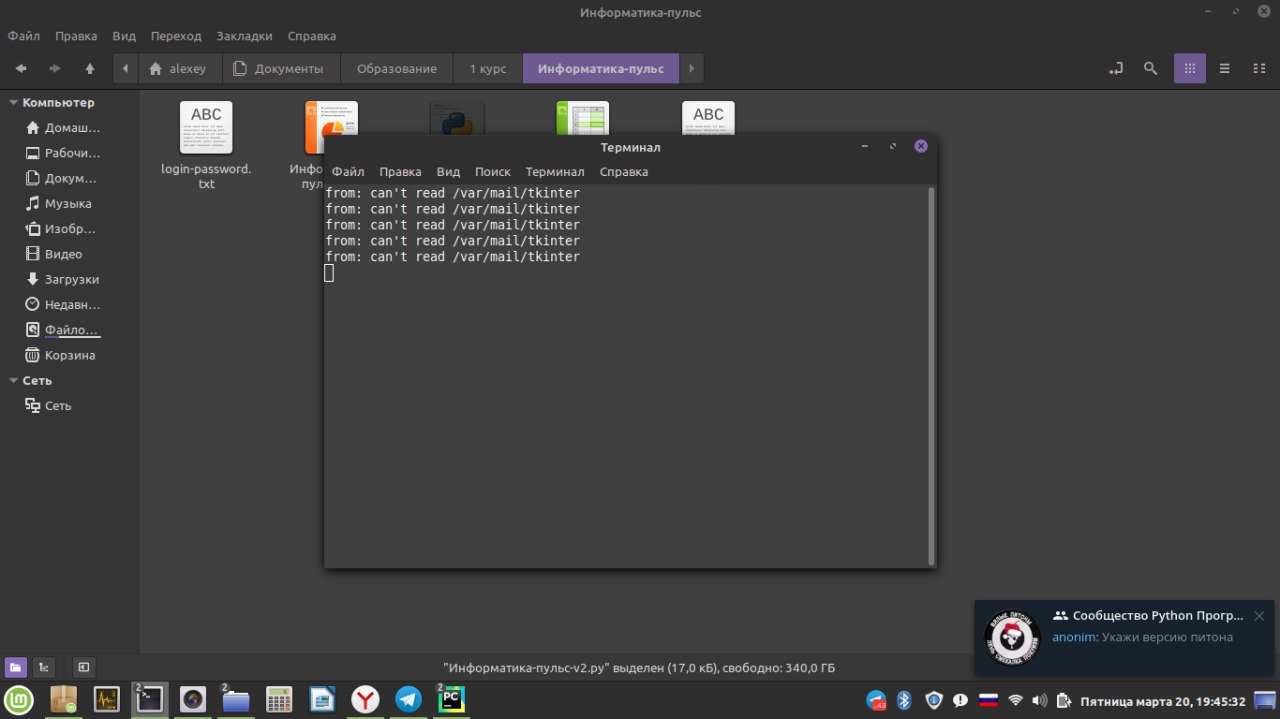1280x719 pixels.
Task: Open Терминал menu in terminal window
Action: [555, 172]
